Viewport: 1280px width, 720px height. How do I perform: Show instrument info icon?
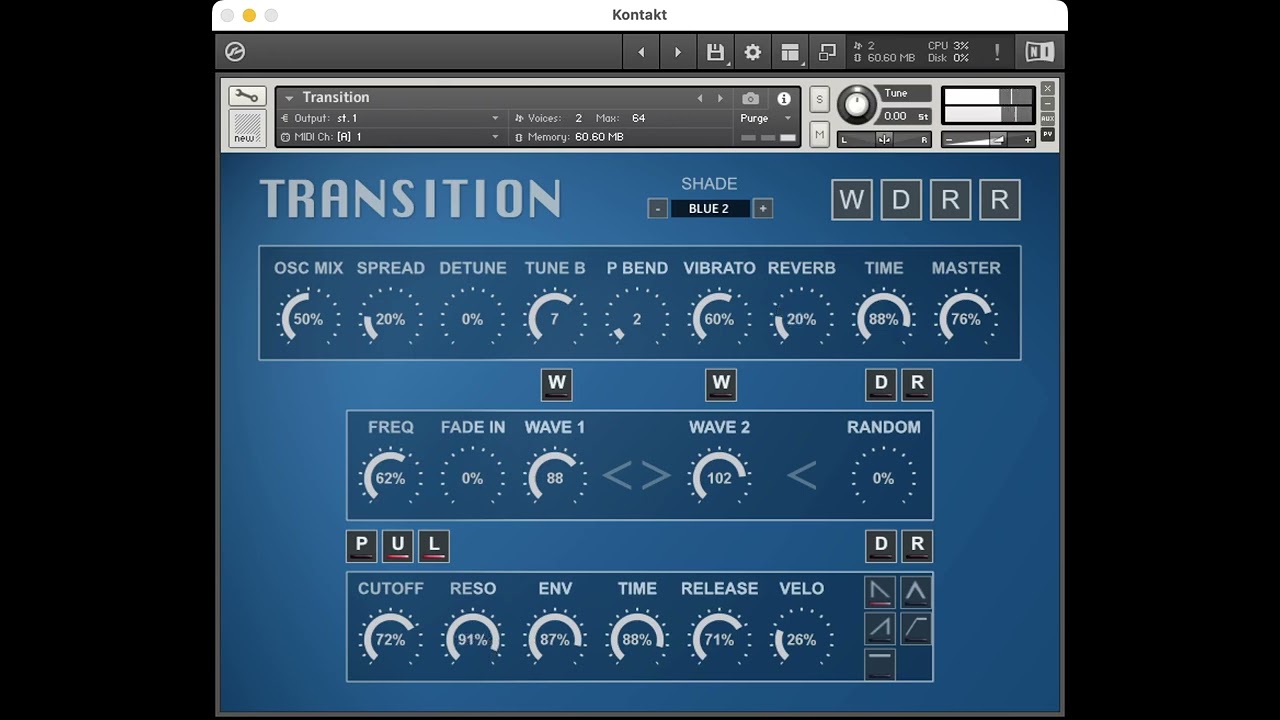click(784, 98)
